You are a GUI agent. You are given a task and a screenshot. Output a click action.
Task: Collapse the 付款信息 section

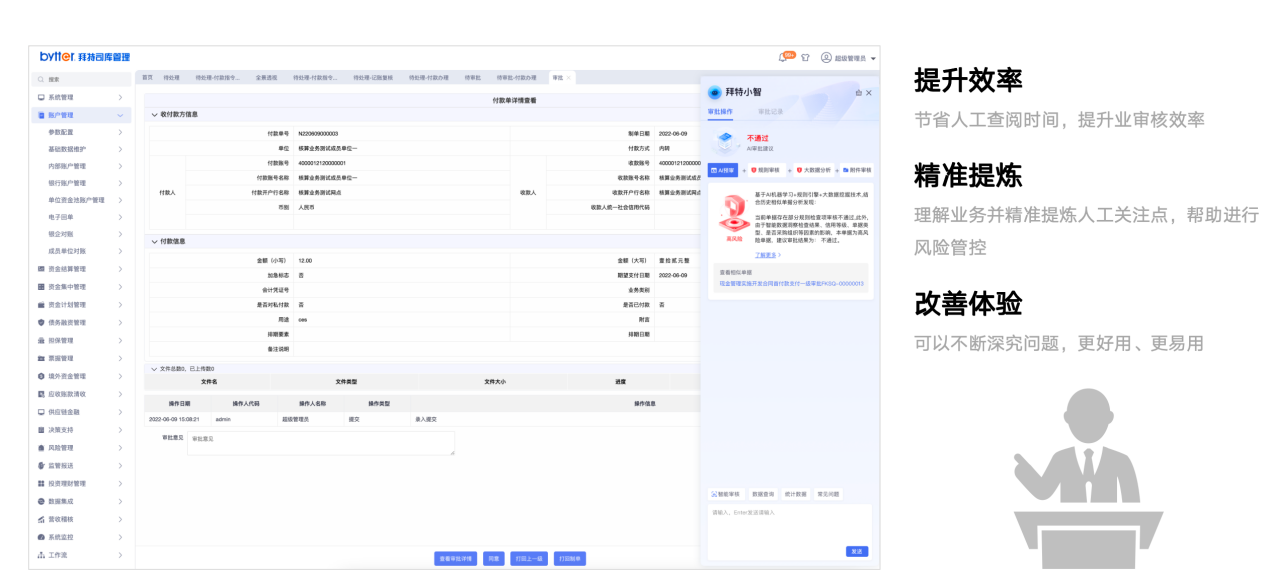coord(154,241)
